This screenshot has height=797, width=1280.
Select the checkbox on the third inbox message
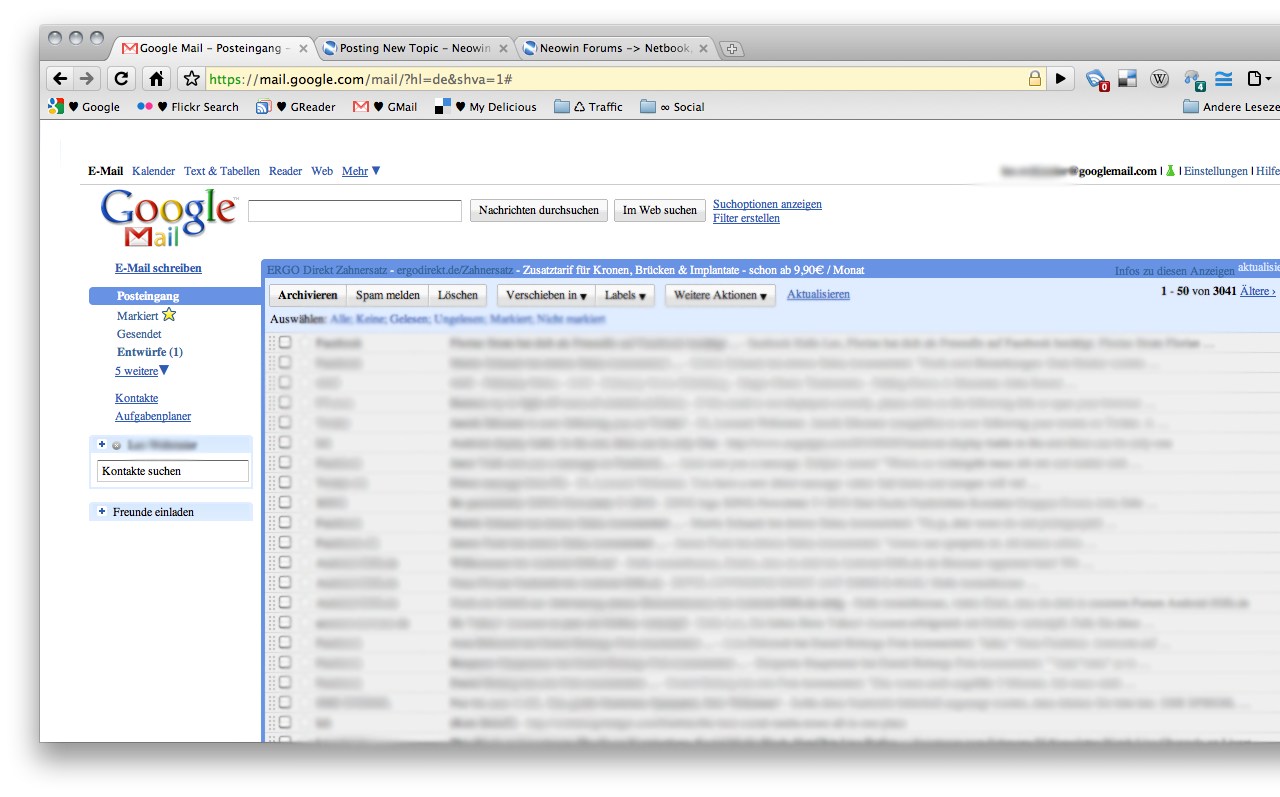tap(285, 382)
